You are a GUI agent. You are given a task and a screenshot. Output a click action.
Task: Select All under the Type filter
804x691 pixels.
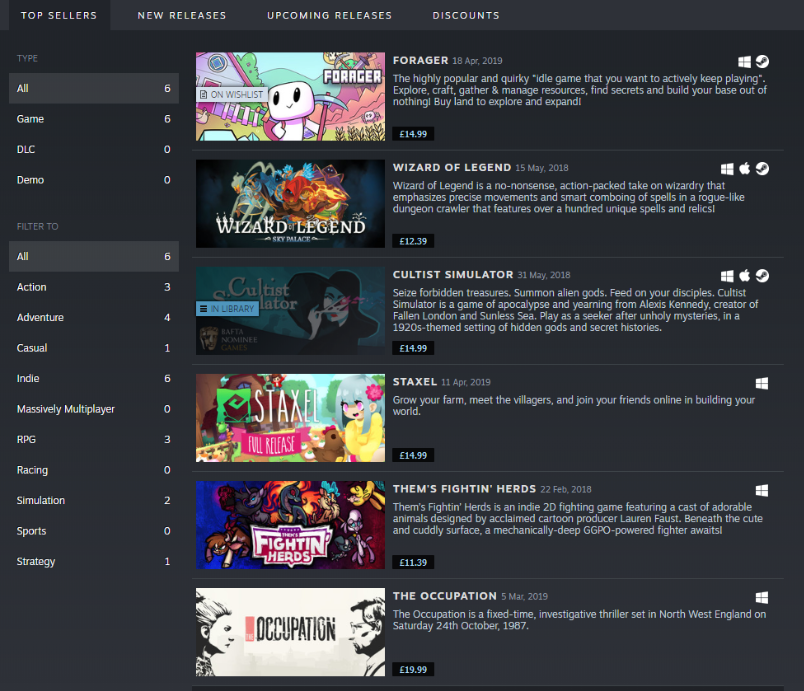[x=94, y=88]
